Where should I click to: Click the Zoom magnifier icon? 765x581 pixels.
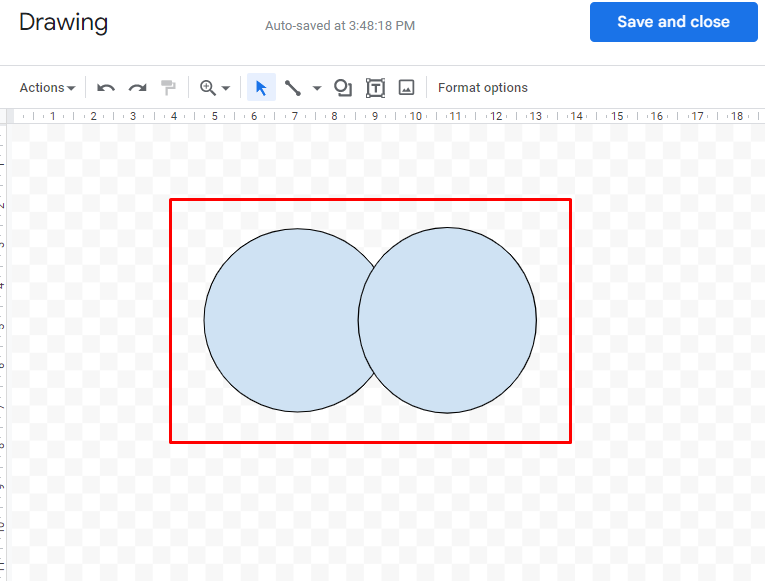click(x=208, y=88)
